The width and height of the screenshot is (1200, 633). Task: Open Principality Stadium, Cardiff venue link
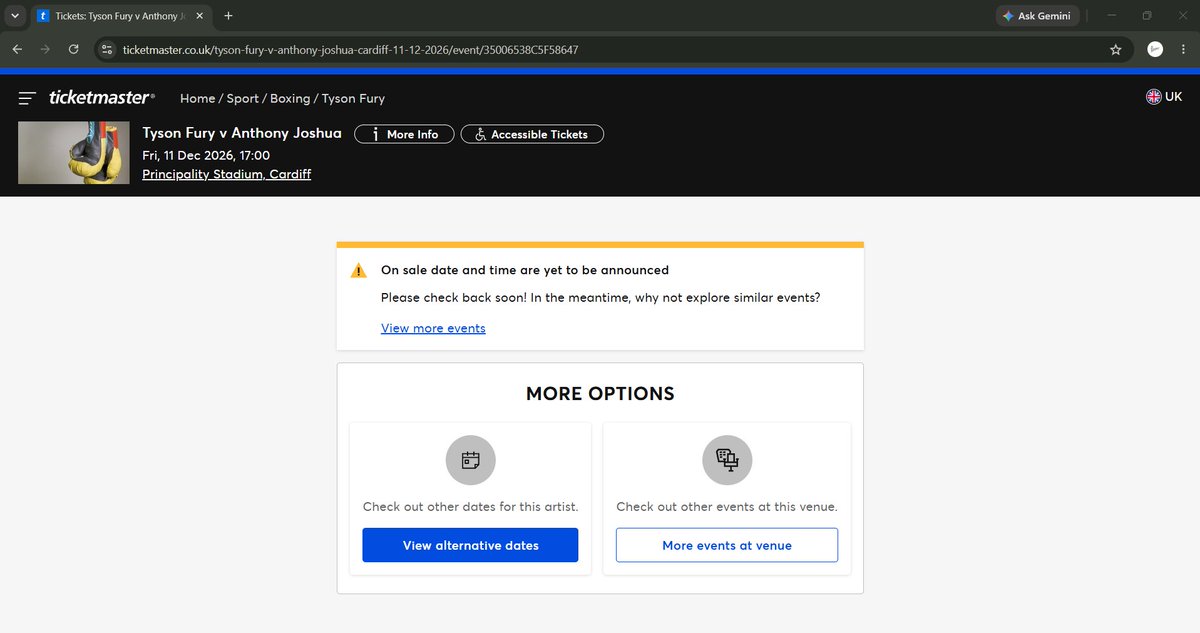227,174
